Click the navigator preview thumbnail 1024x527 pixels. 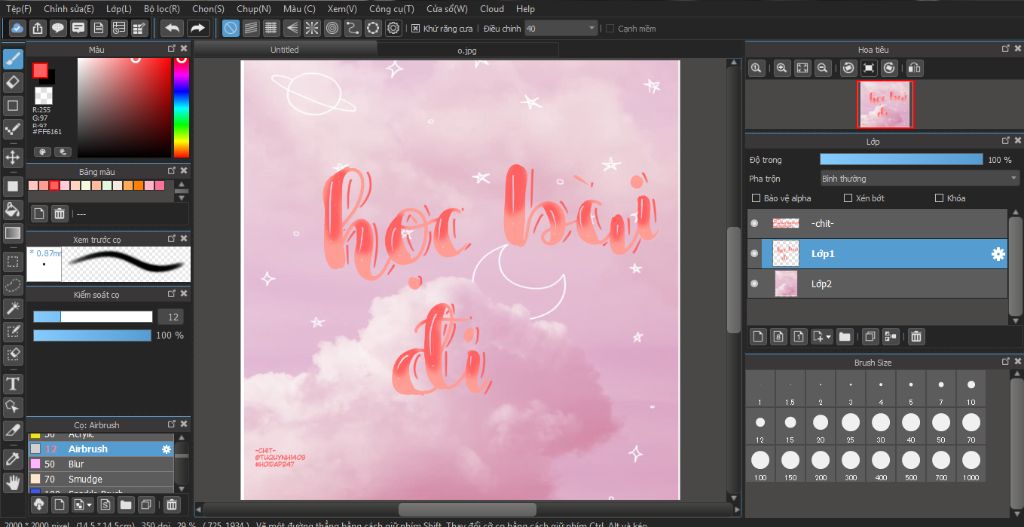pos(886,104)
